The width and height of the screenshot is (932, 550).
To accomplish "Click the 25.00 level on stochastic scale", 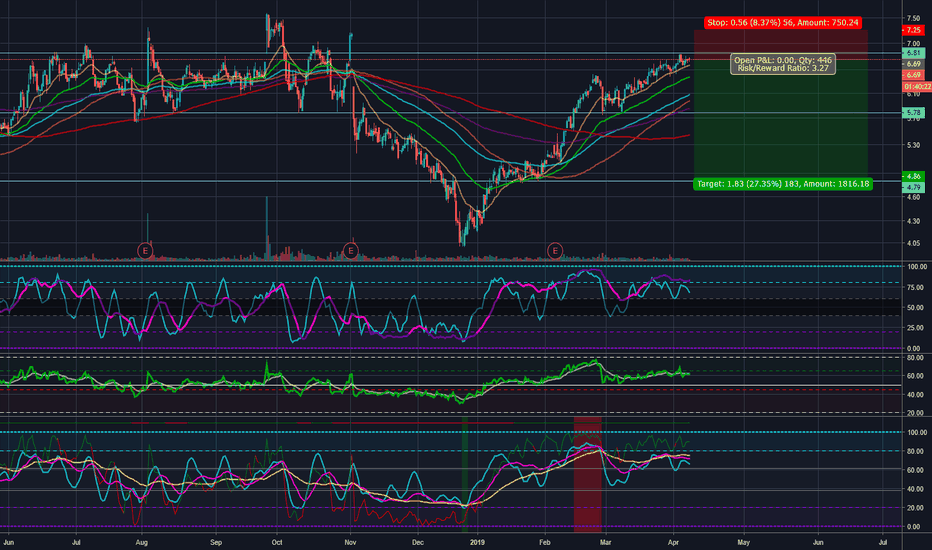I will click(915, 328).
